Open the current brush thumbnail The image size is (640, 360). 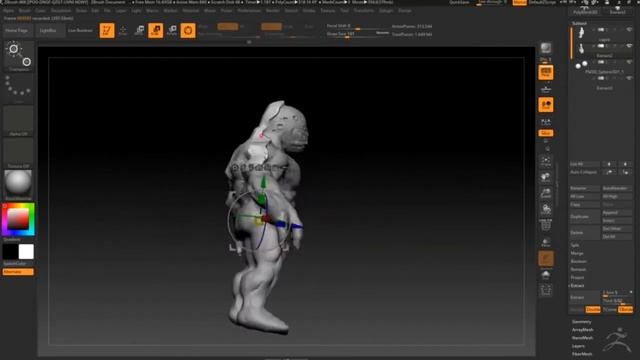18,56
